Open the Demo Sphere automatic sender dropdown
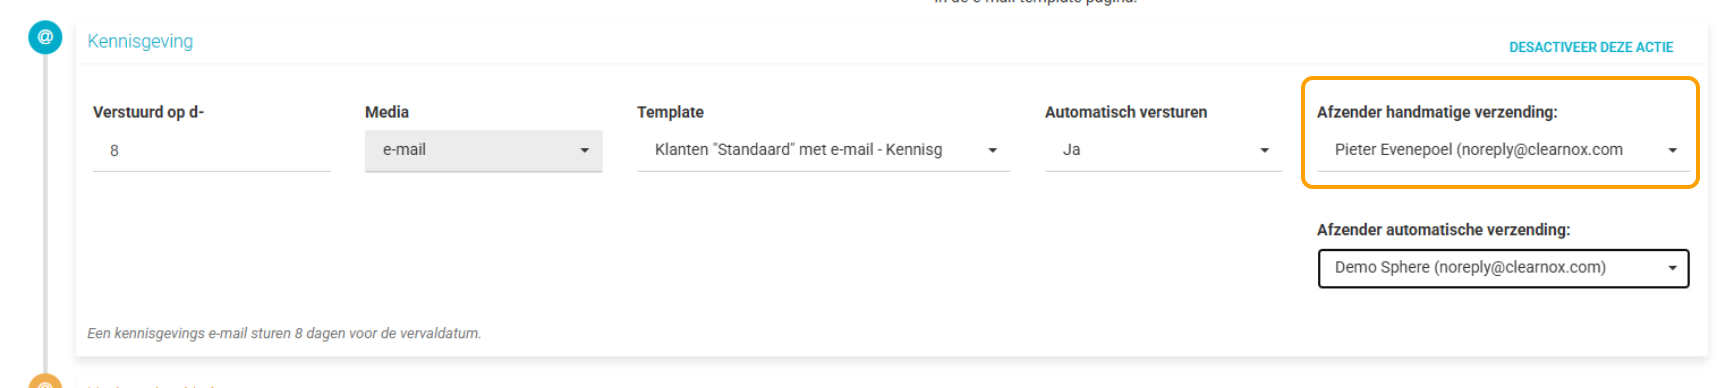 pos(1503,268)
